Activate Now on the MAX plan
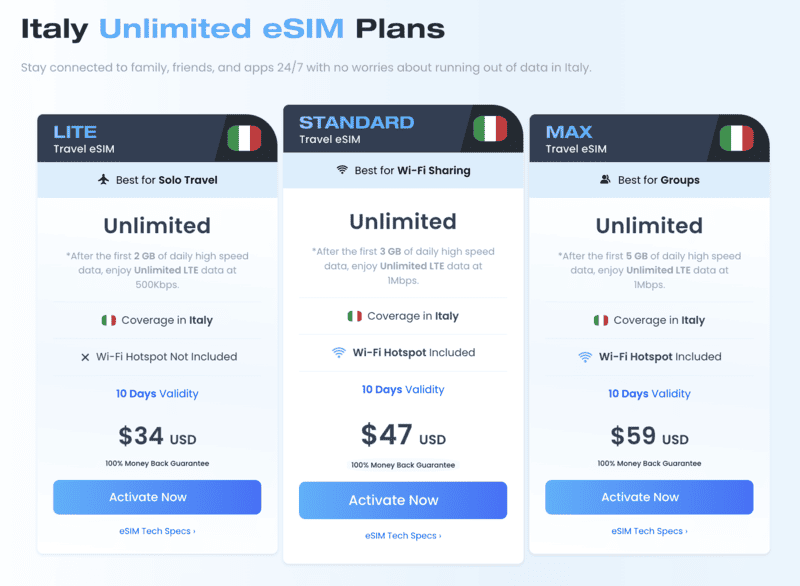The image size is (800, 586). click(x=648, y=497)
